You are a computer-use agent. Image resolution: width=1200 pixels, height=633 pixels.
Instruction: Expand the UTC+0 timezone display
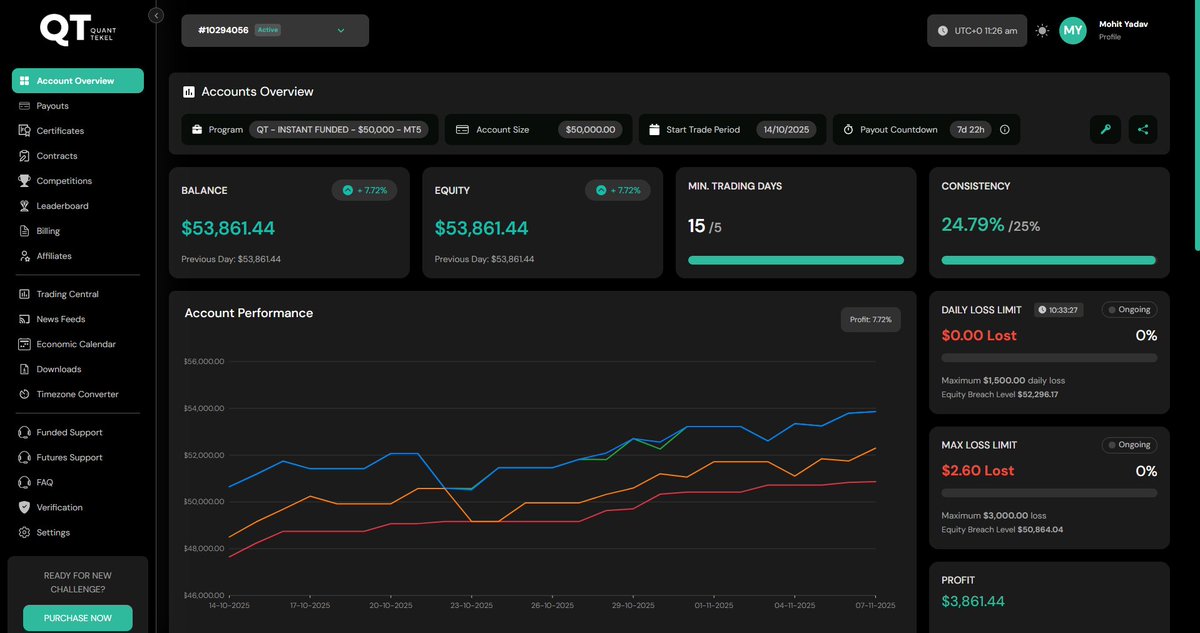pyautogui.click(x=976, y=30)
